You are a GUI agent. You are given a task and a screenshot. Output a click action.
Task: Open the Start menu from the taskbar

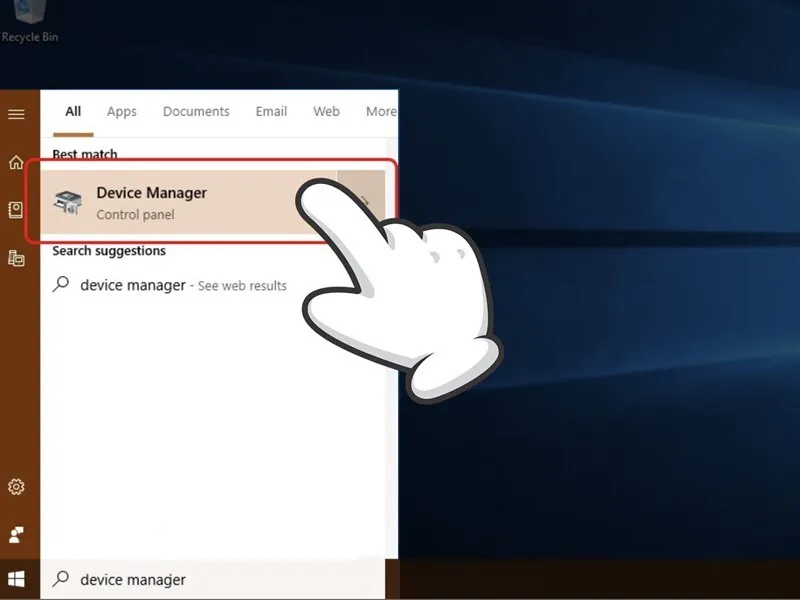point(15,580)
